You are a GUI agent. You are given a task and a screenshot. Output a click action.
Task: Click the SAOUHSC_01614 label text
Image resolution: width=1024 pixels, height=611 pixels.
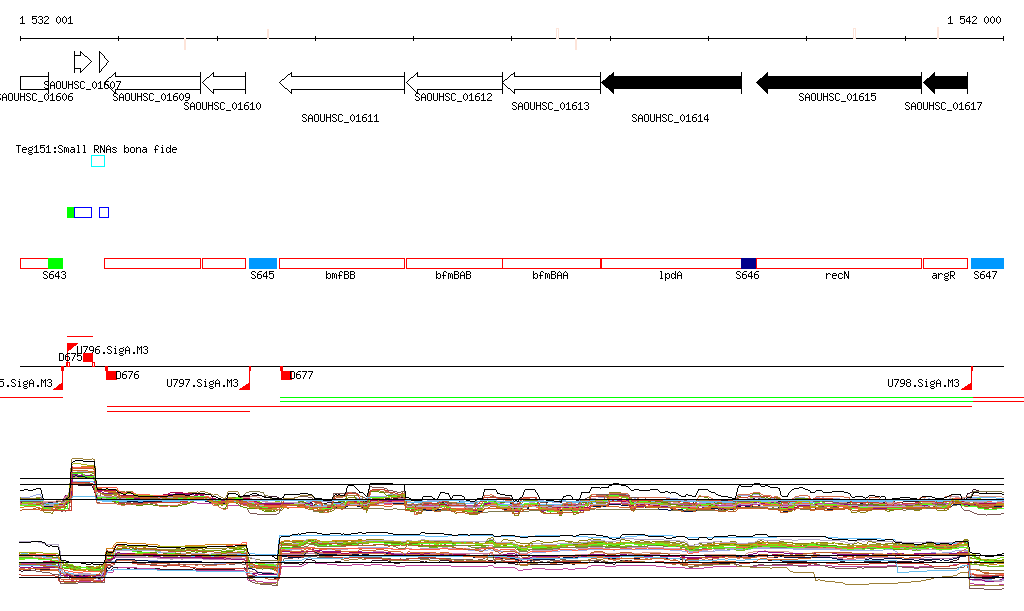(x=670, y=118)
